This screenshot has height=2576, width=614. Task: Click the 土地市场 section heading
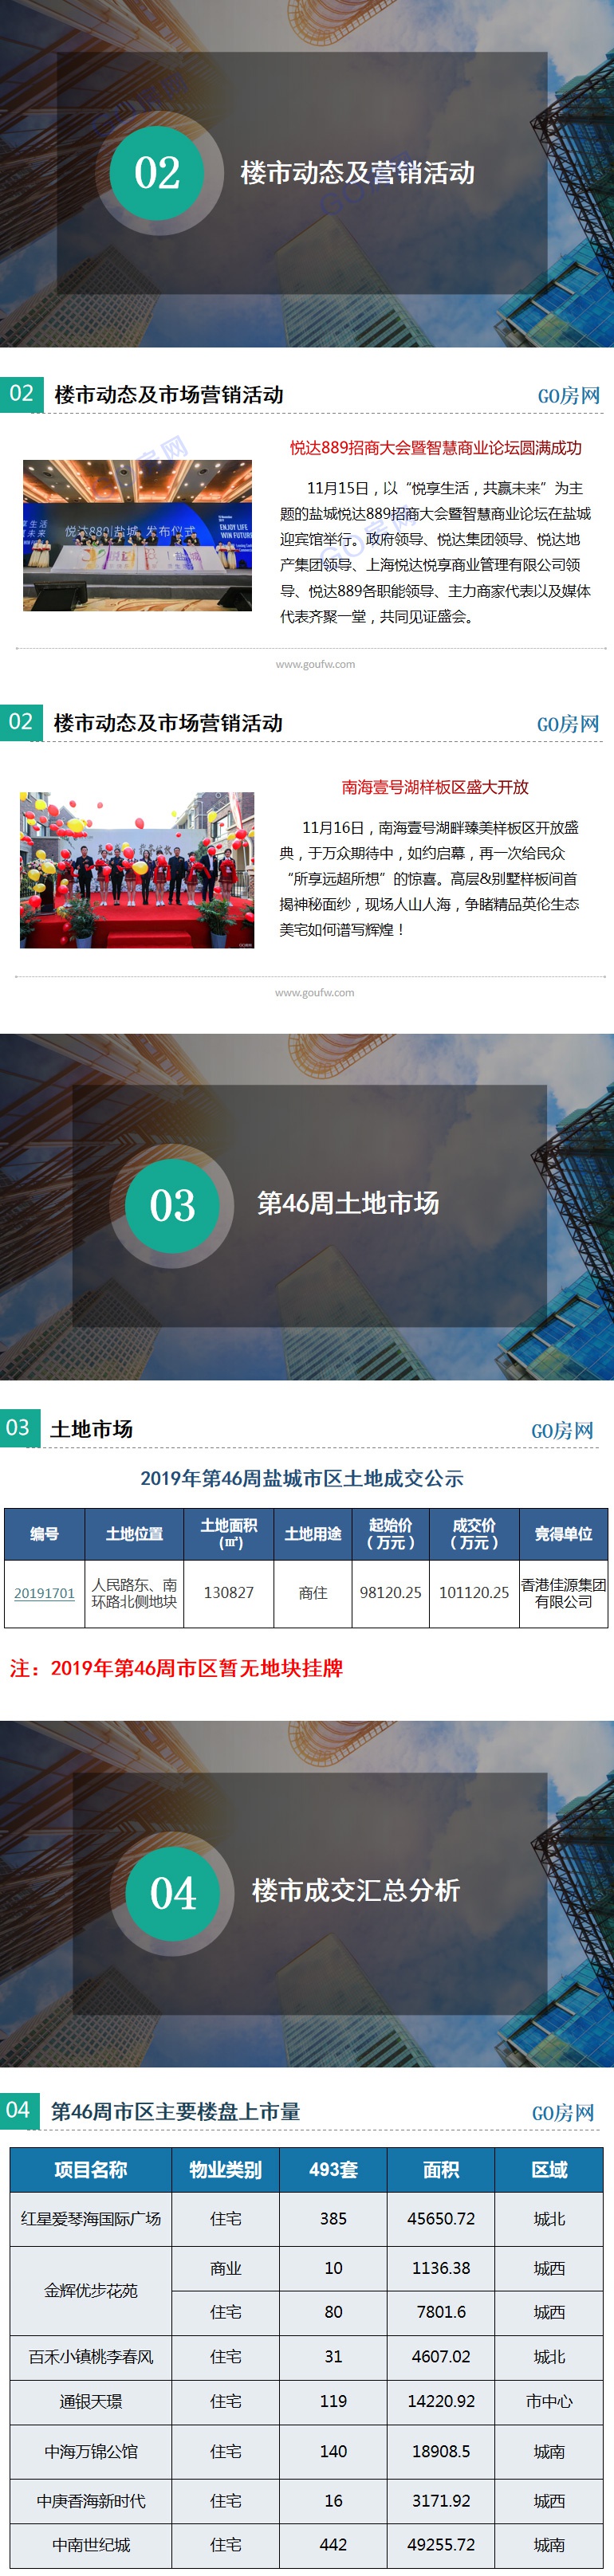pyautogui.click(x=91, y=1429)
